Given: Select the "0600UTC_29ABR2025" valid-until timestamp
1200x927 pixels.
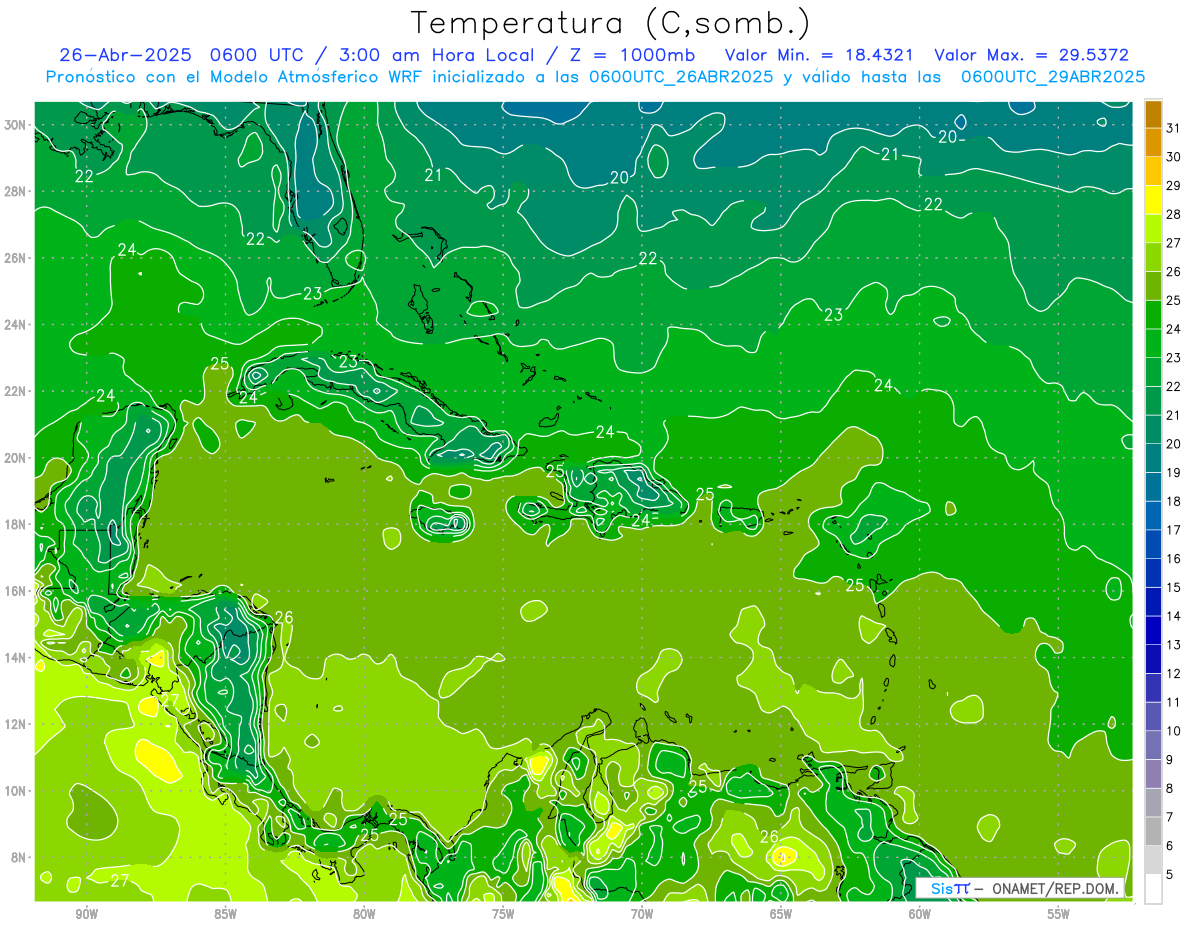Looking at the screenshot, I should [x=1053, y=76].
